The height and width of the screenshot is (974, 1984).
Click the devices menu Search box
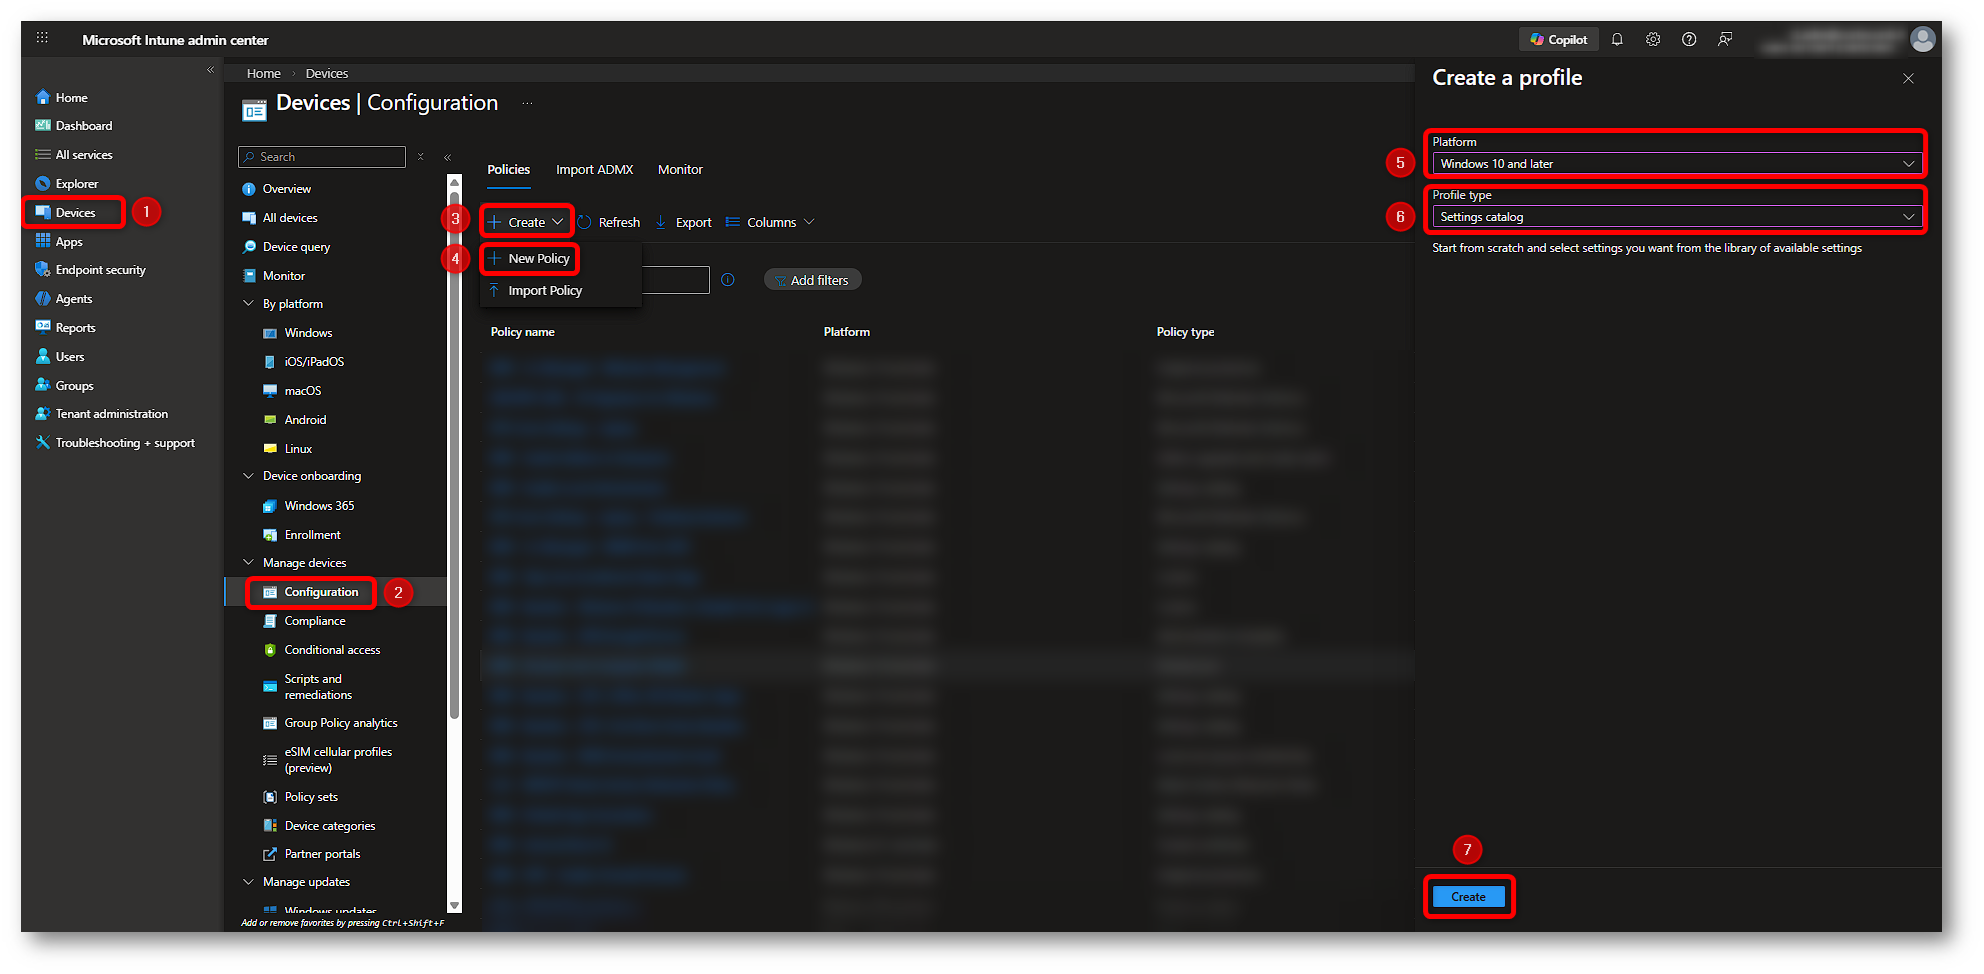click(322, 157)
